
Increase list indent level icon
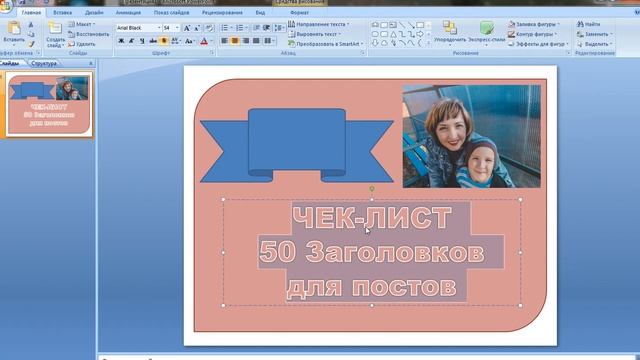[x=267, y=28]
